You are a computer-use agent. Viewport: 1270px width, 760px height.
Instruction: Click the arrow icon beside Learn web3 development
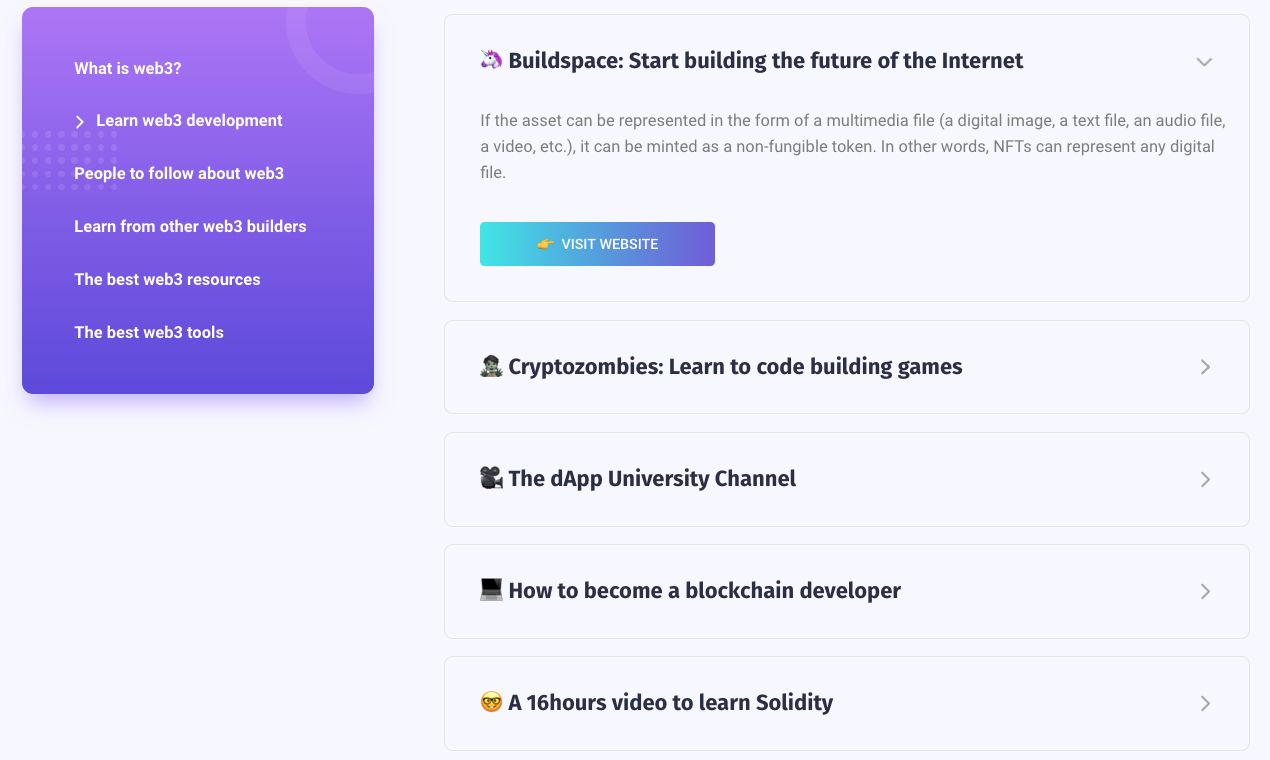[78, 121]
